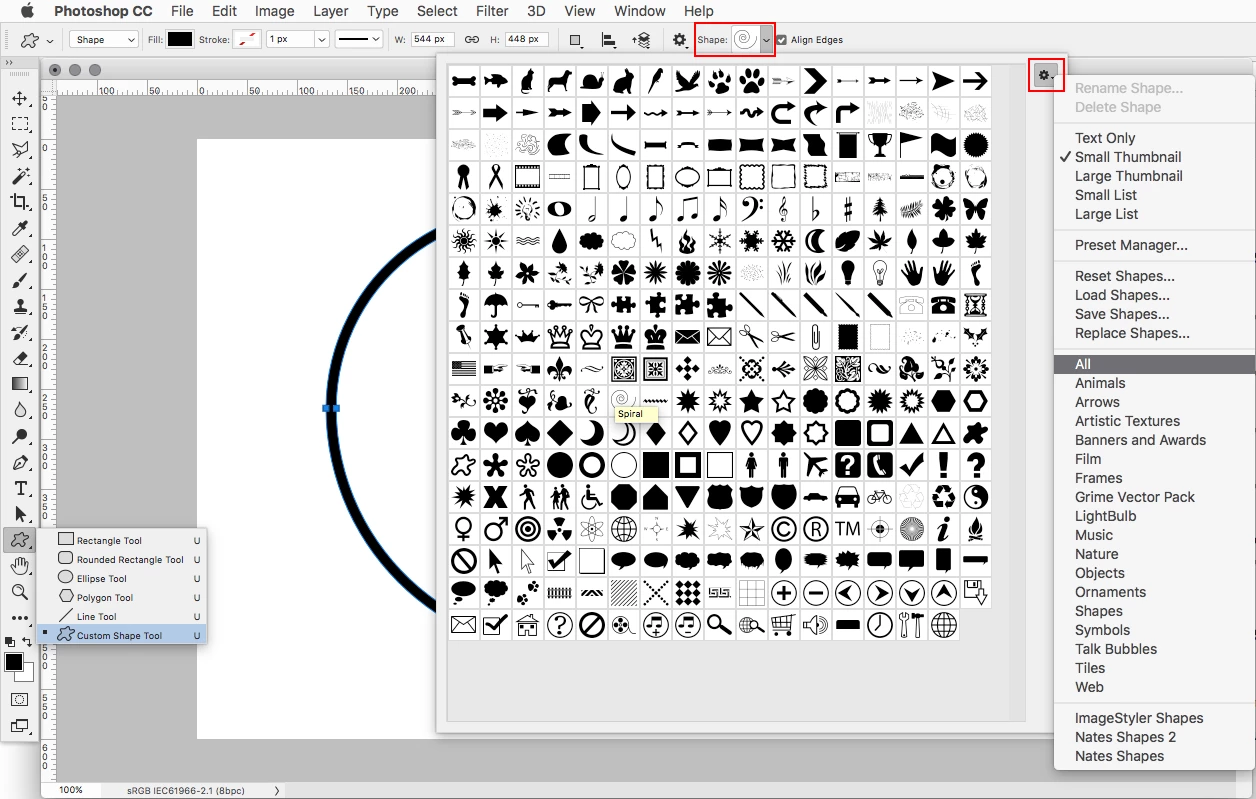Screen dimensions: 1256x799
Task: Expand the status bar info arrow
Action: (x=277, y=790)
